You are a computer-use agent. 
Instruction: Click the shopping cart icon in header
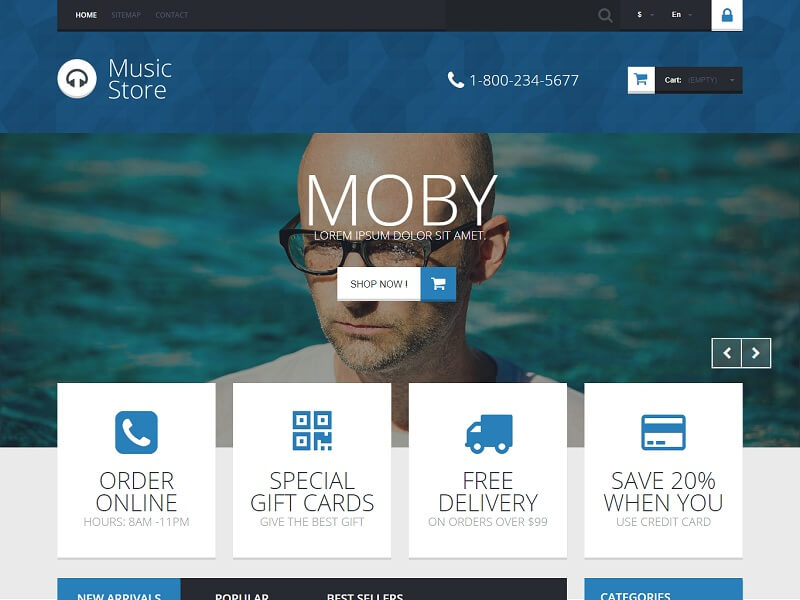[x=641, y=80]
